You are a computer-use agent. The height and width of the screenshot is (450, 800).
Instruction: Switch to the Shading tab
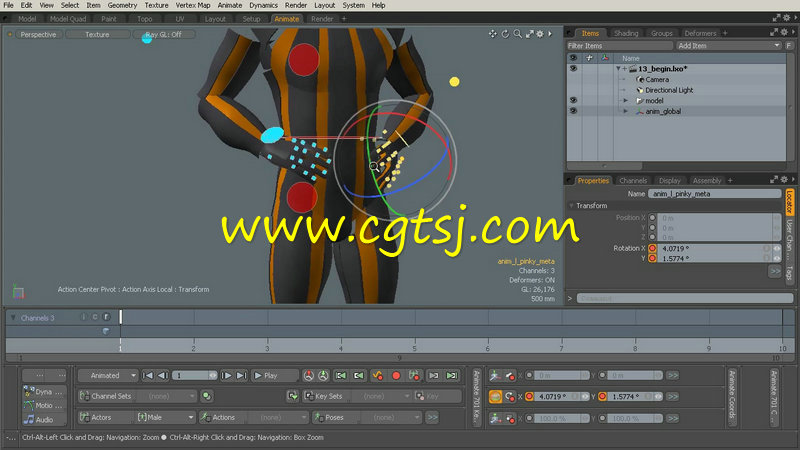point(626,33)
